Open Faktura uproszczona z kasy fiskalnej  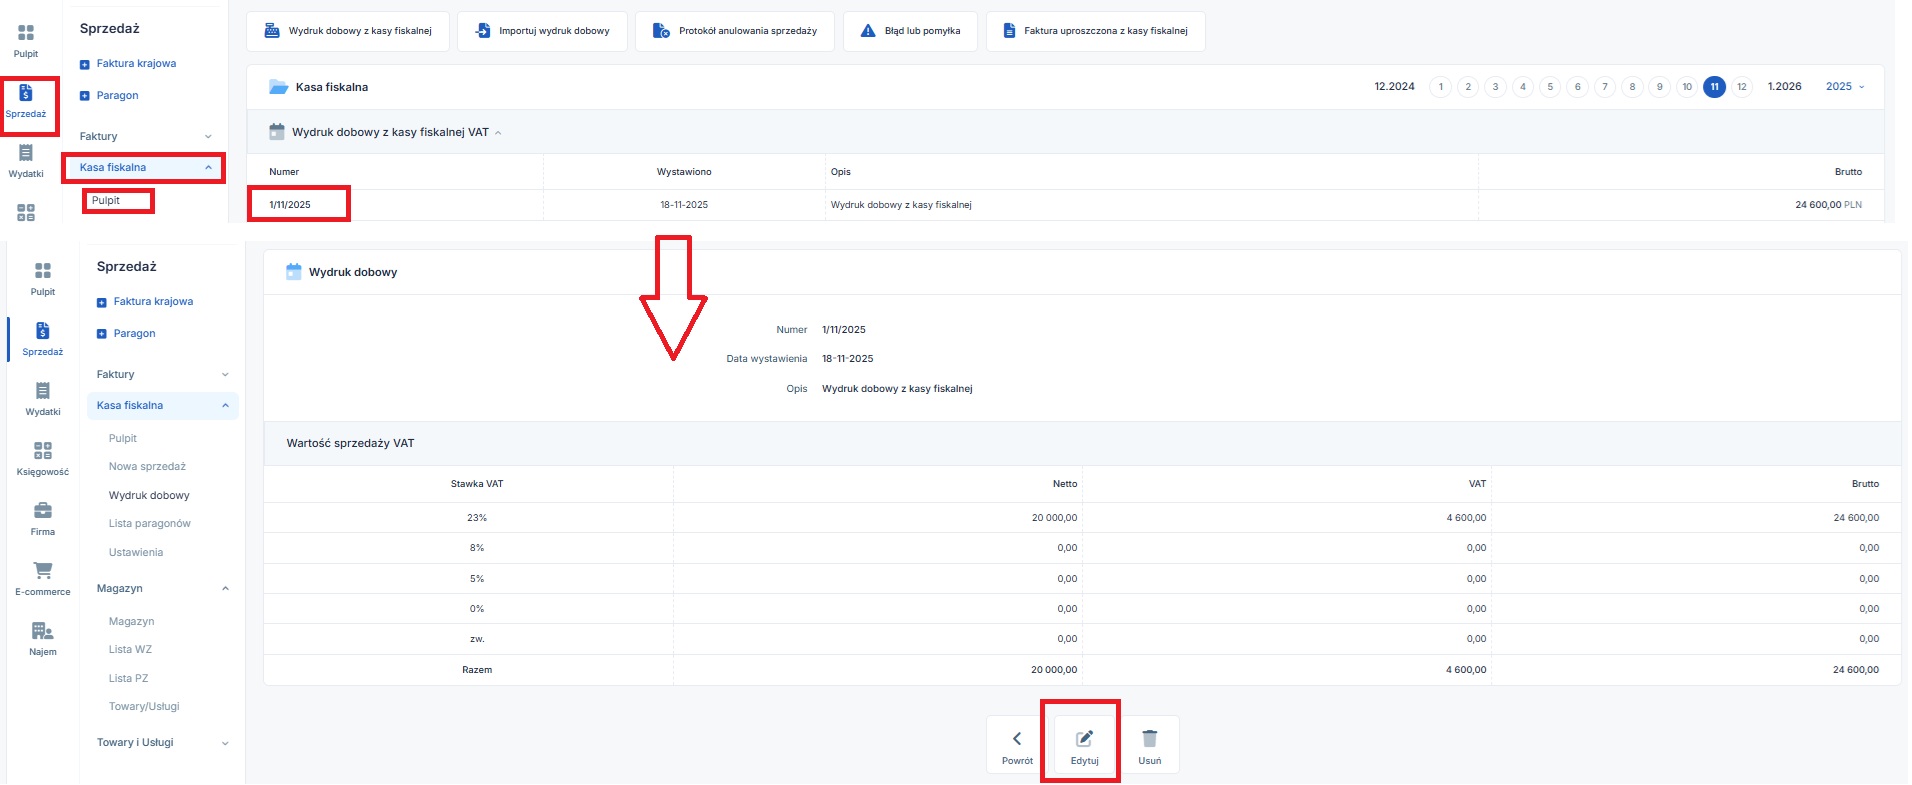[x=1095, y=31]
